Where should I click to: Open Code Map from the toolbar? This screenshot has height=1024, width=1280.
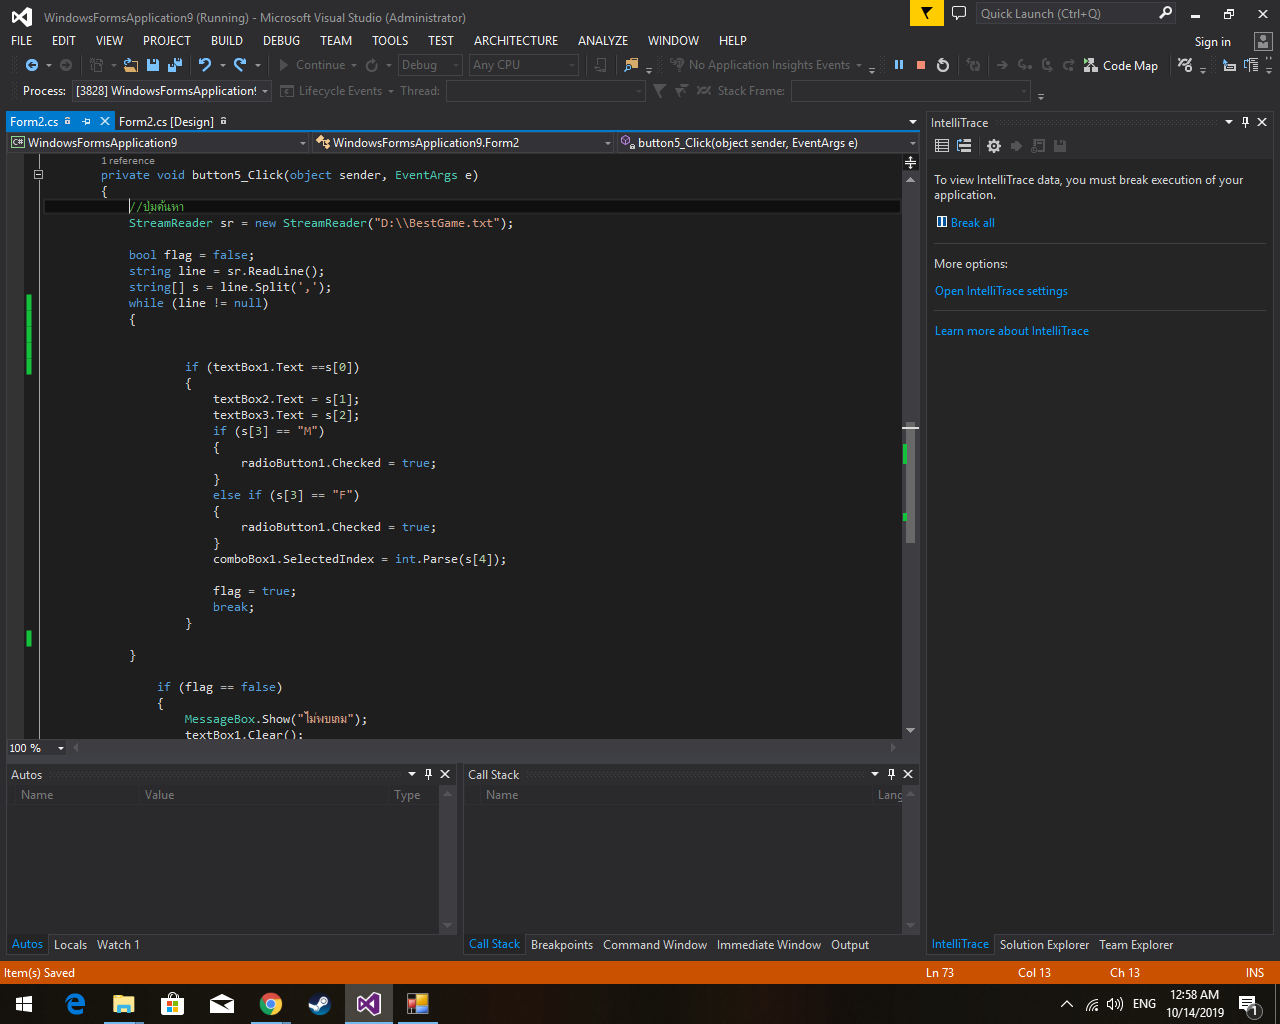1121,65
